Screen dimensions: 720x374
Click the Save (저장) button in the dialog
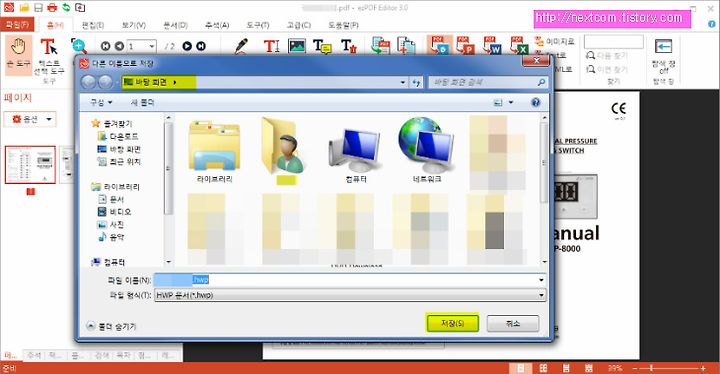point(452,323)
